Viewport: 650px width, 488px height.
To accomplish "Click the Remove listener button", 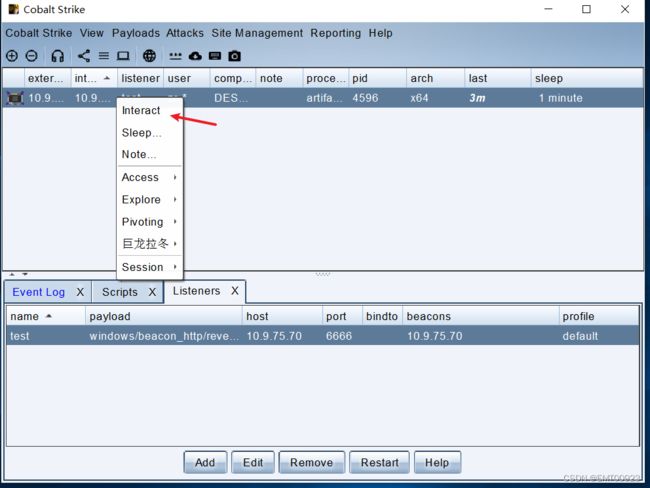I will point(311,462).
